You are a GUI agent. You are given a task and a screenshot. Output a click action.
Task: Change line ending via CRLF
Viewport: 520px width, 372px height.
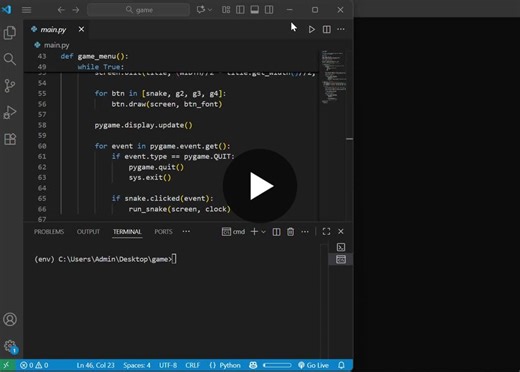point(192,365)
